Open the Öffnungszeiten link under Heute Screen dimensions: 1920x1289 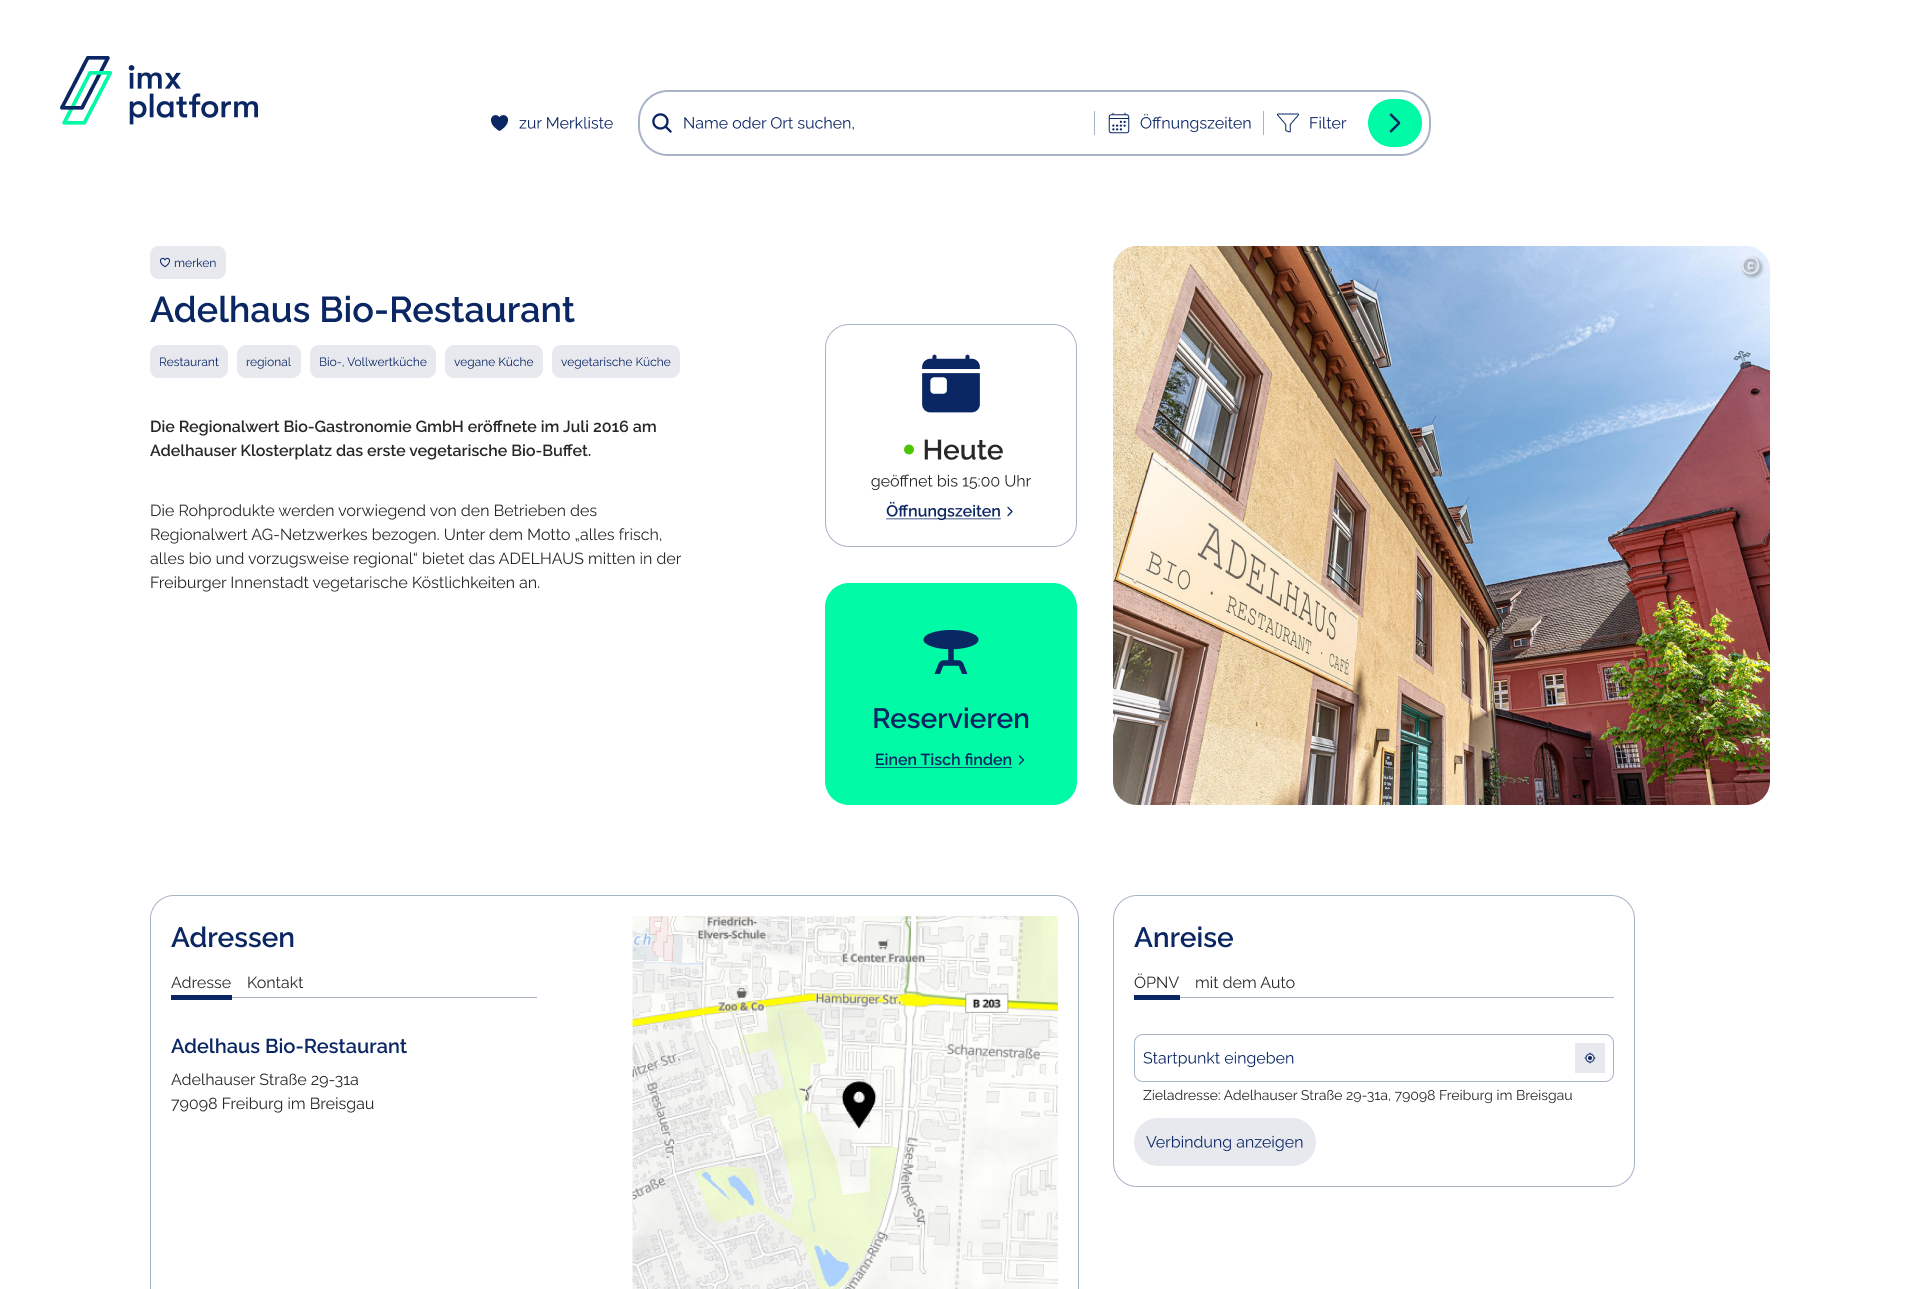(950, 511)
